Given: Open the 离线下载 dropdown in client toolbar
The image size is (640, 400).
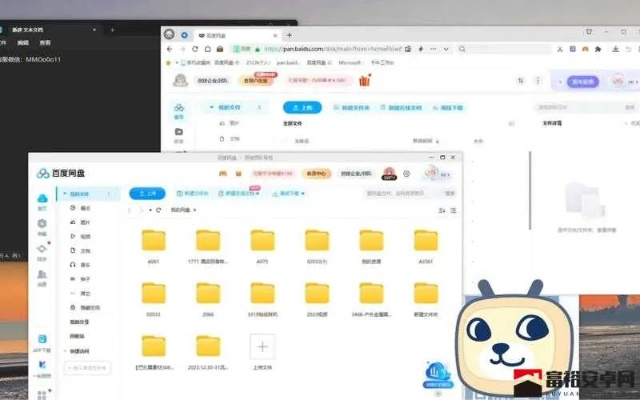Looking at the screenshot, I should coord(303,193).
